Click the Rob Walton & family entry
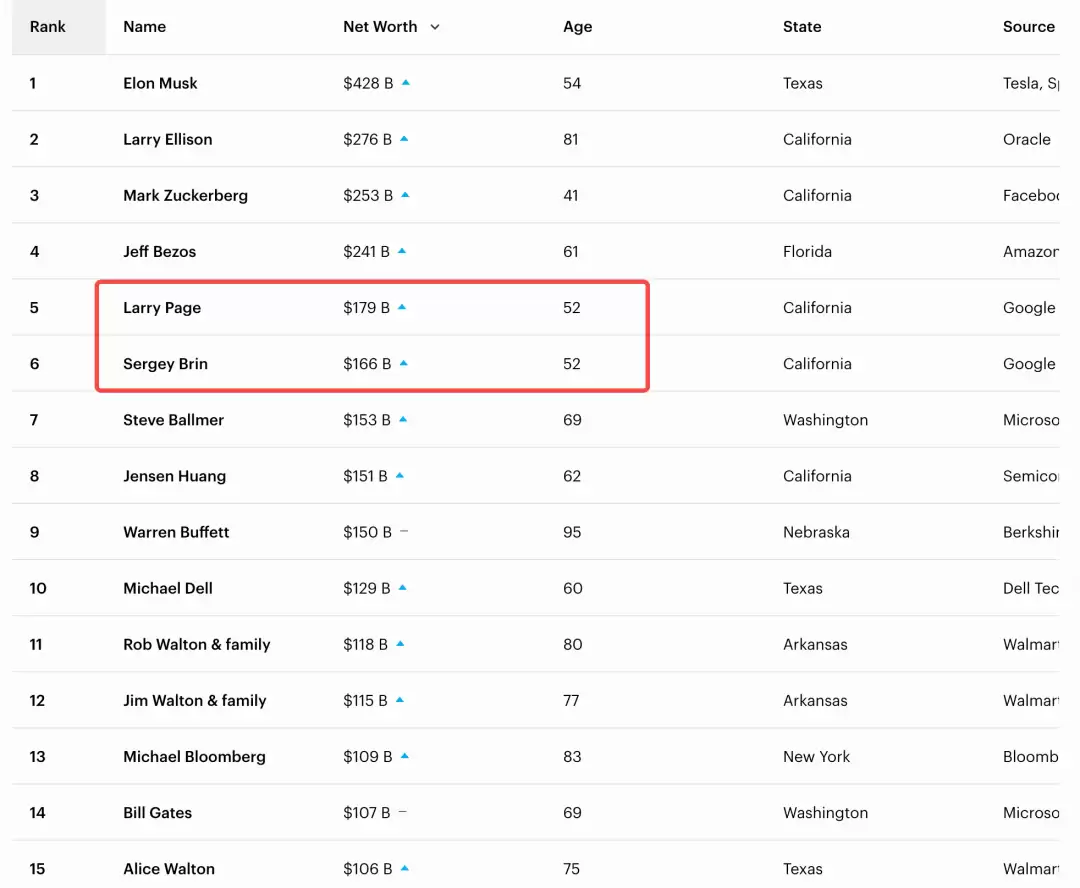Screen dimensions: 1080x888 196,645
